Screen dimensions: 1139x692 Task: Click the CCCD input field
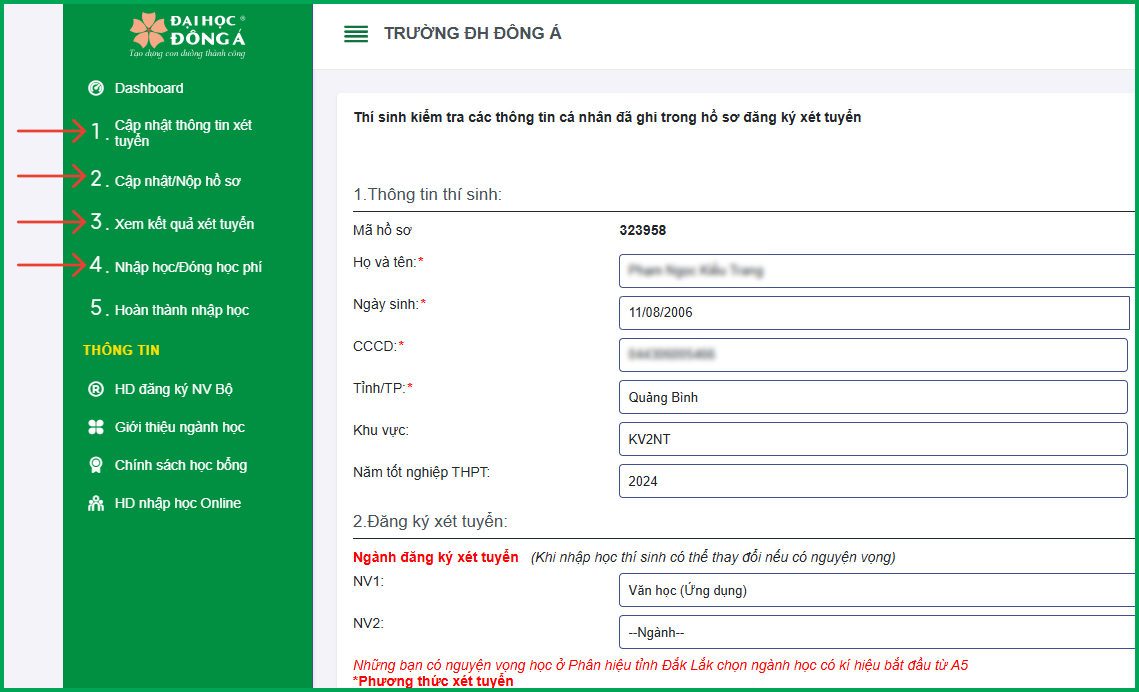pyautogui.click(x=873, y=355)
